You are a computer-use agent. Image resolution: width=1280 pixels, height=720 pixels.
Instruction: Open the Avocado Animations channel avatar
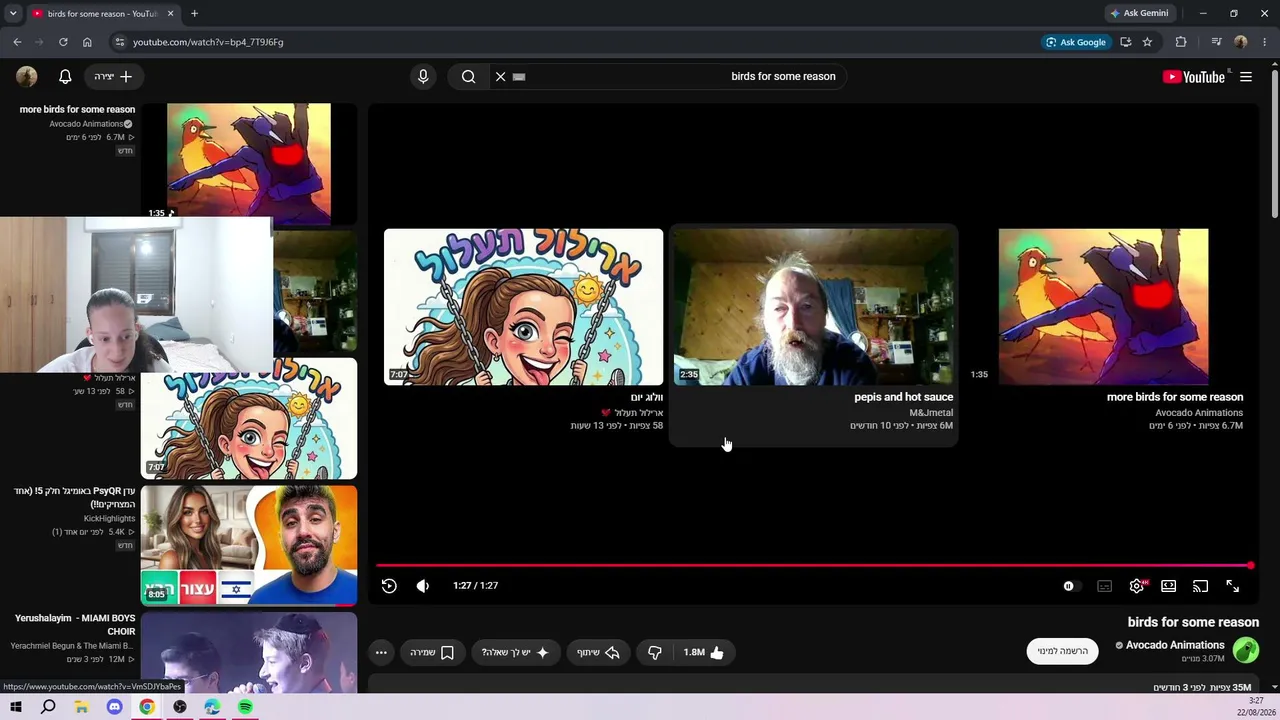pyautogui.click(x=1246, y=651)
